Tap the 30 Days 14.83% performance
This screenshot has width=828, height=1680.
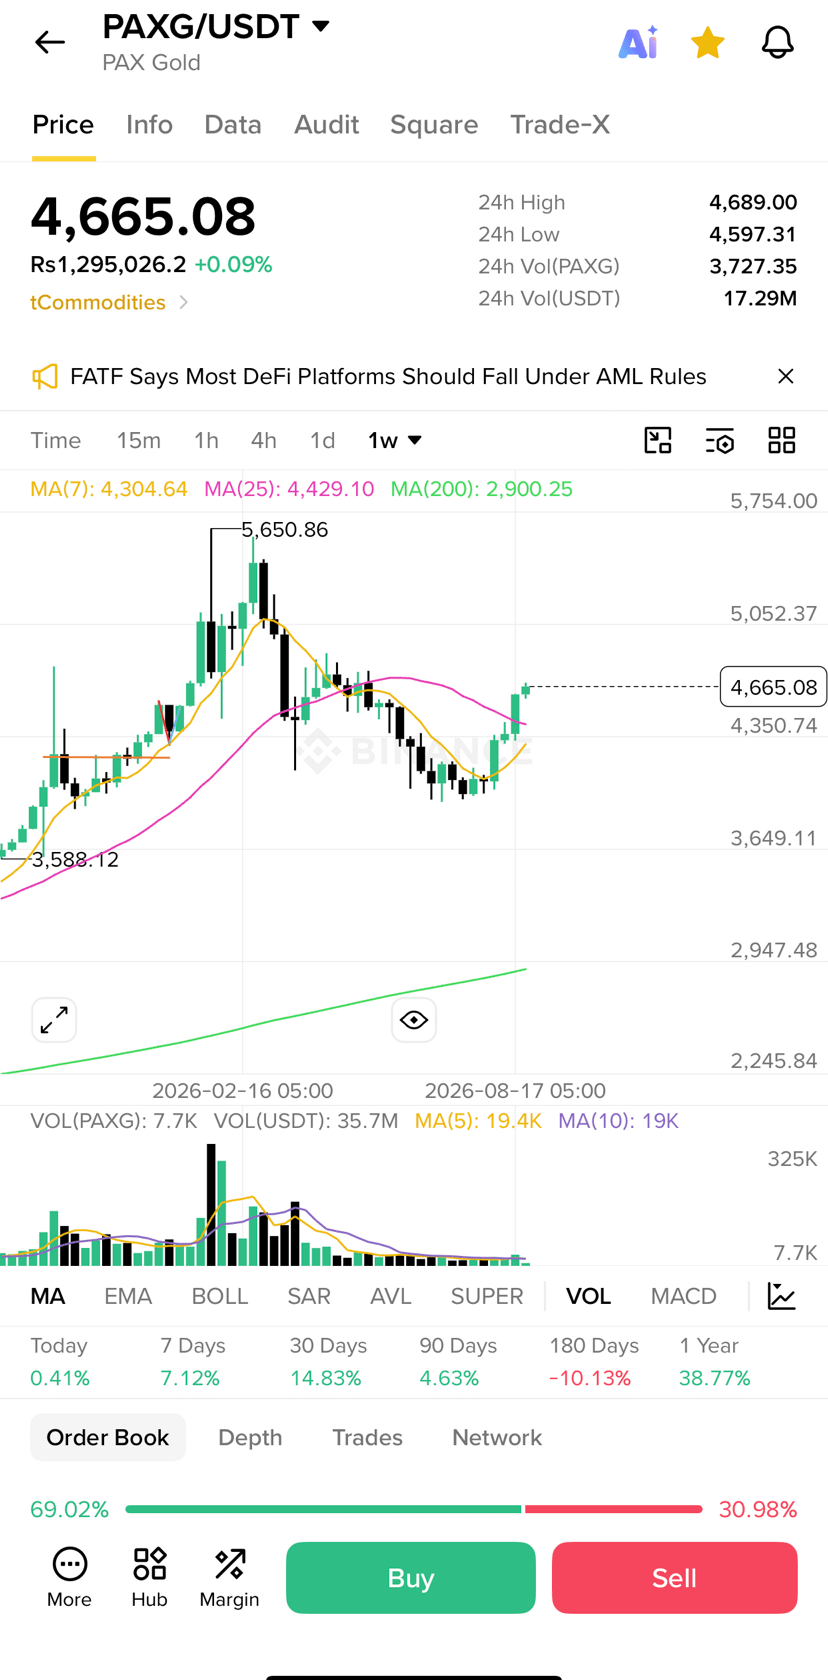point(326,1362)
